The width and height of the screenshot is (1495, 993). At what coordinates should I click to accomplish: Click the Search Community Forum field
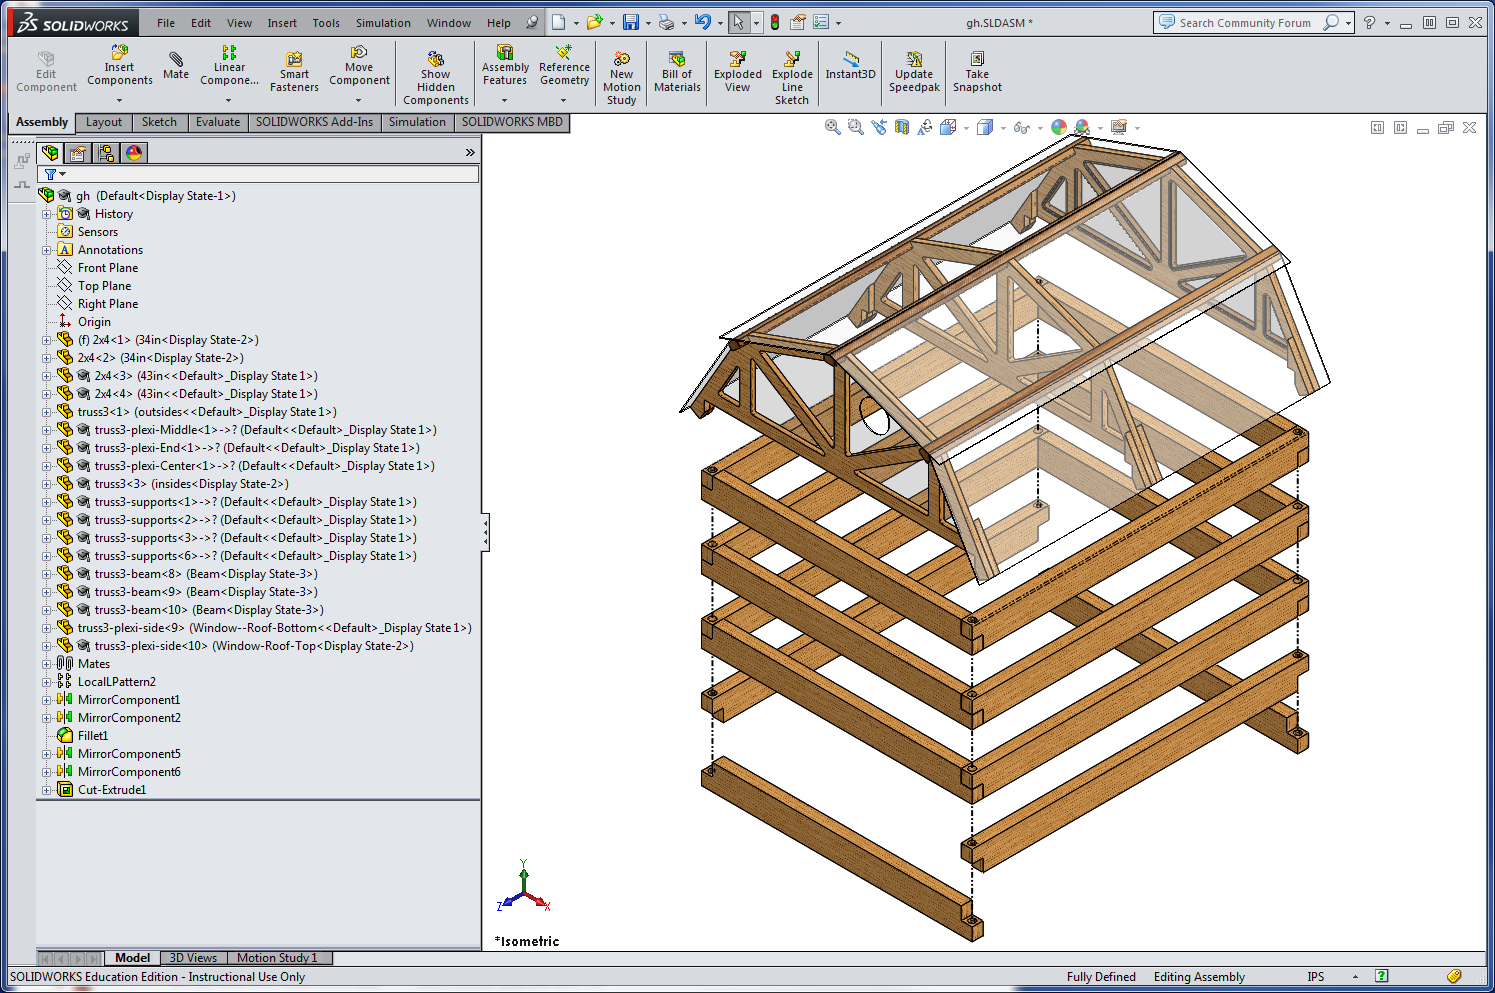(x=1244, y=22)
